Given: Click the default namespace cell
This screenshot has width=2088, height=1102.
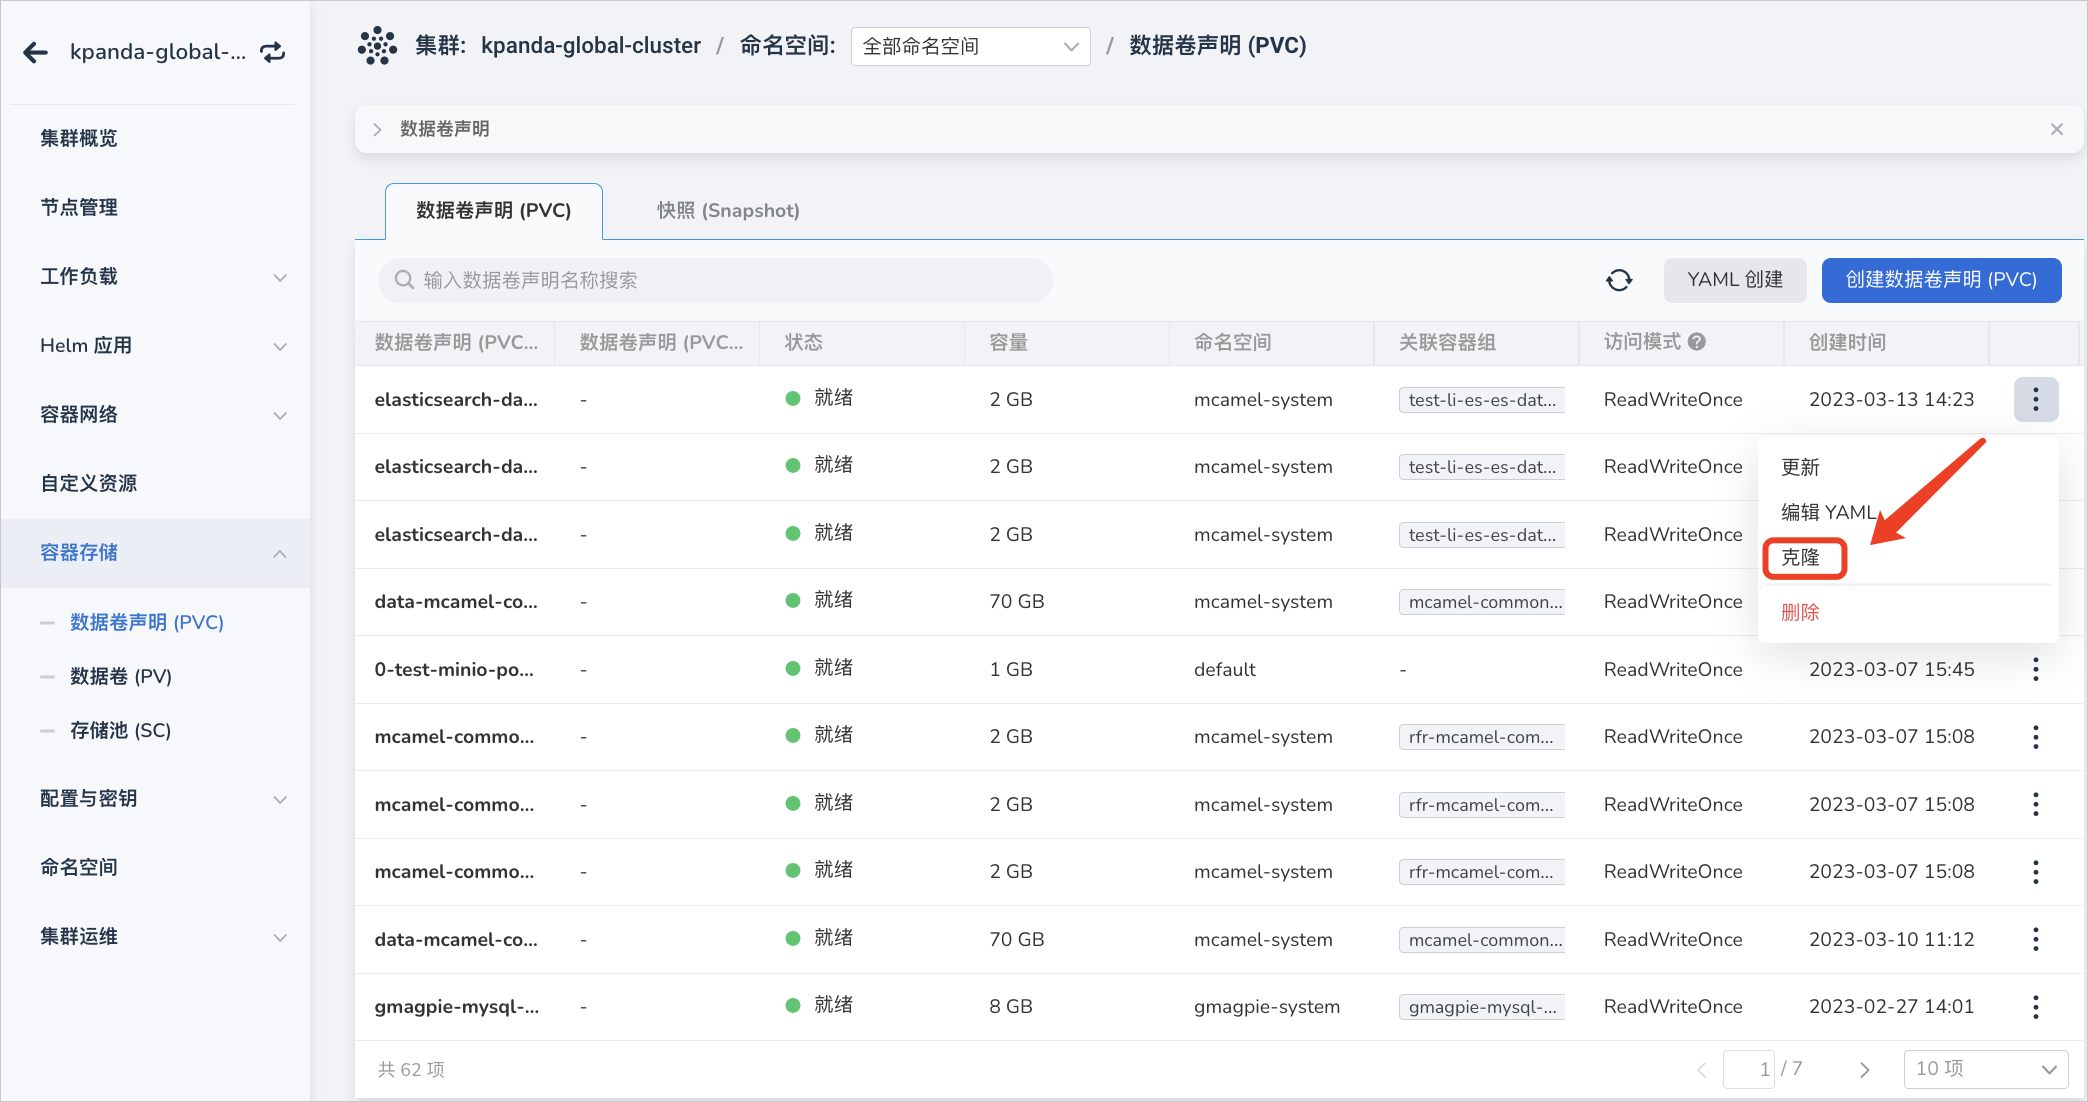Looking at the screenshot, I should 1225,669.
